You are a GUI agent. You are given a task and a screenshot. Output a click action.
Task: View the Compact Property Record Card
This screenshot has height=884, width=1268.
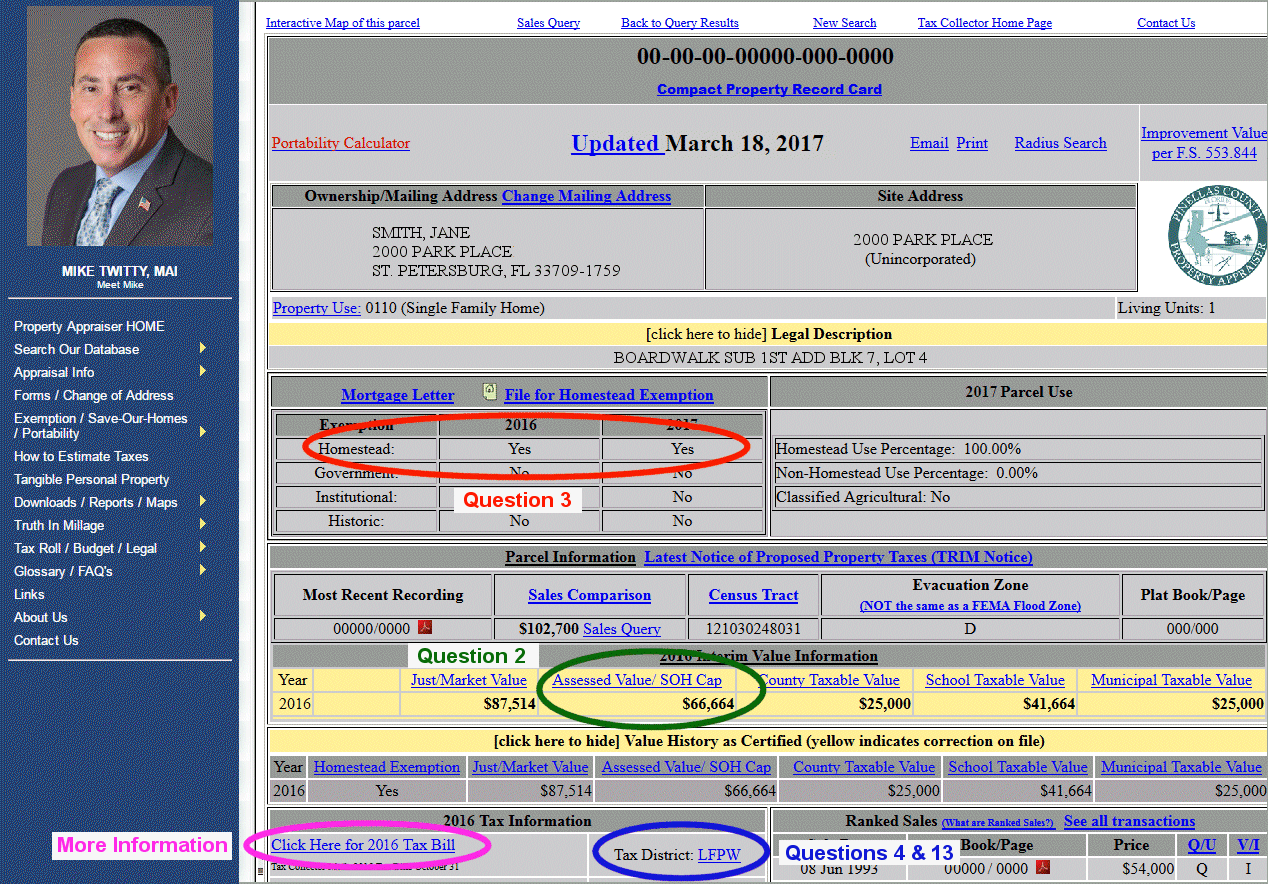[769, 89]
